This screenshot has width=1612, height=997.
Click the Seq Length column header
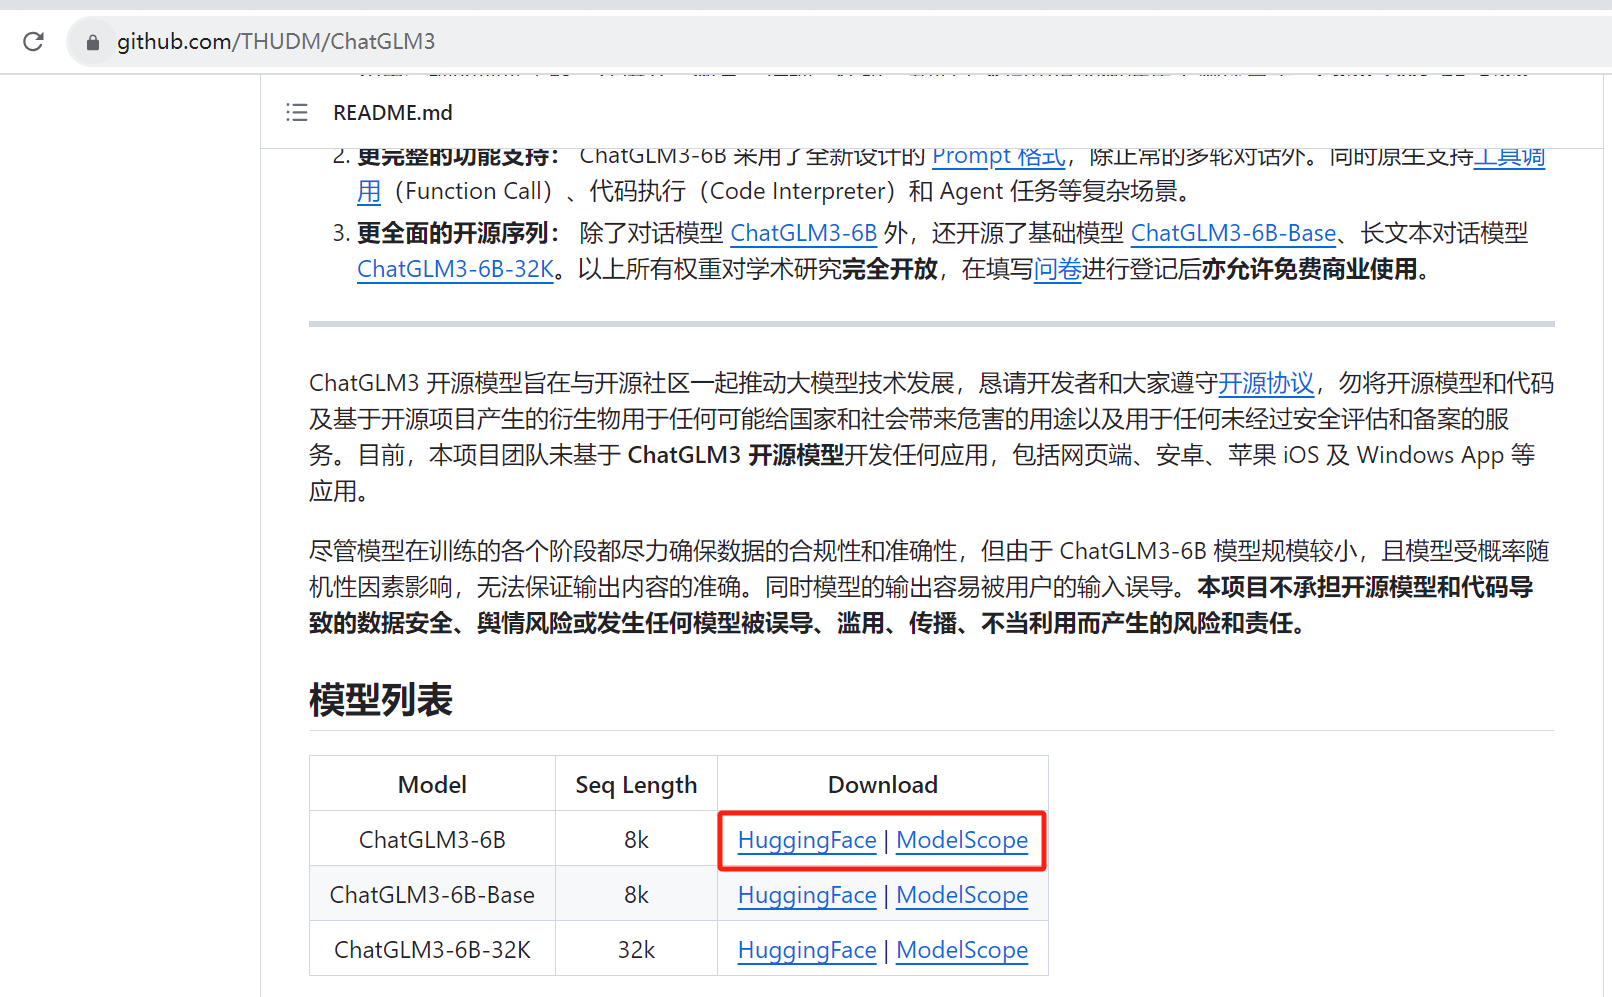tap(636, 785)
